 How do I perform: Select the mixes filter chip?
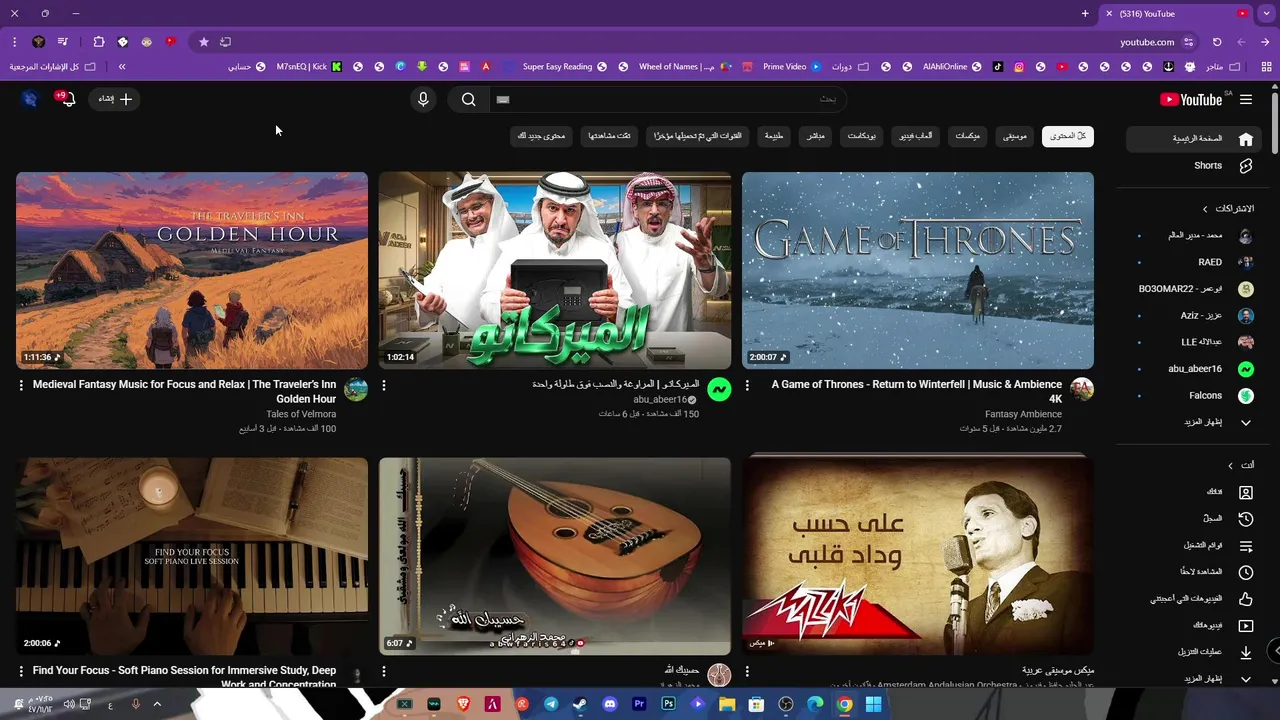(x=967, y=136)
